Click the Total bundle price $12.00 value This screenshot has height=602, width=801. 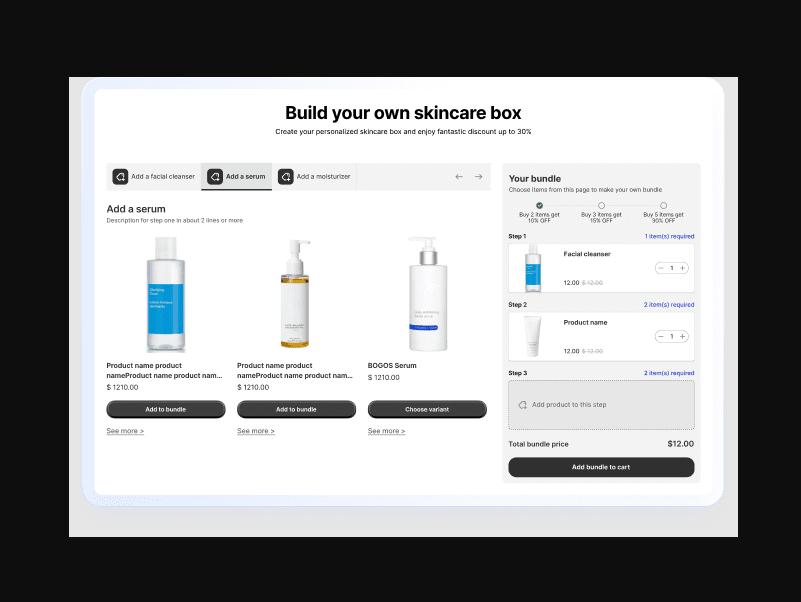[680, 444]
